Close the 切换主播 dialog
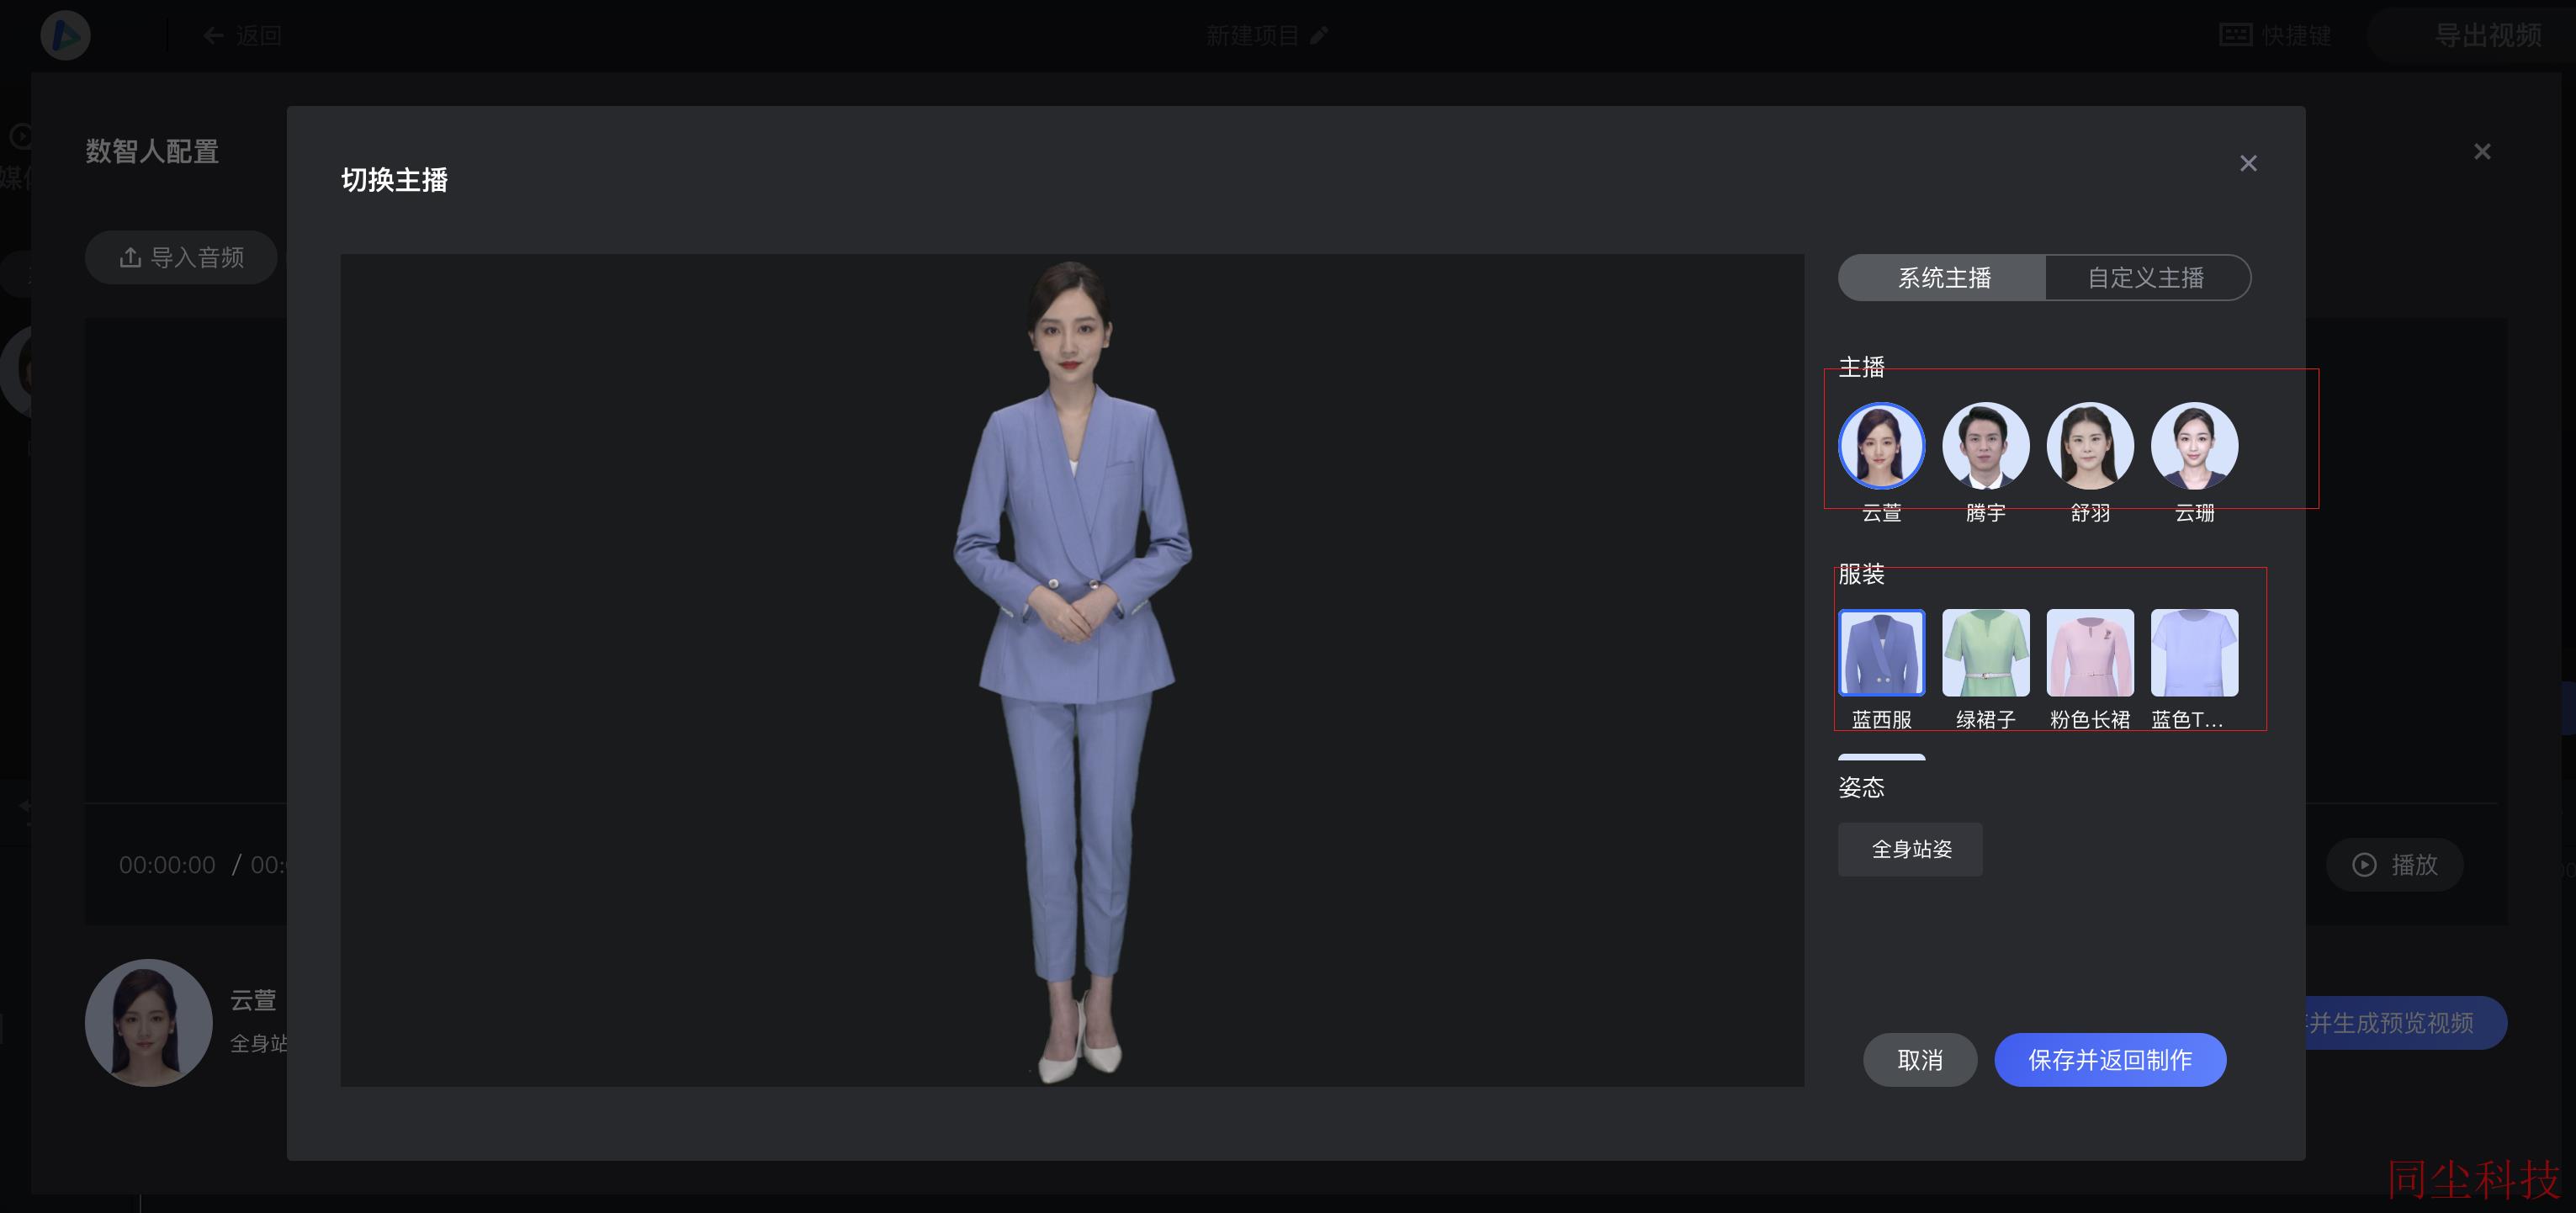 click(x=2248, y=163)
